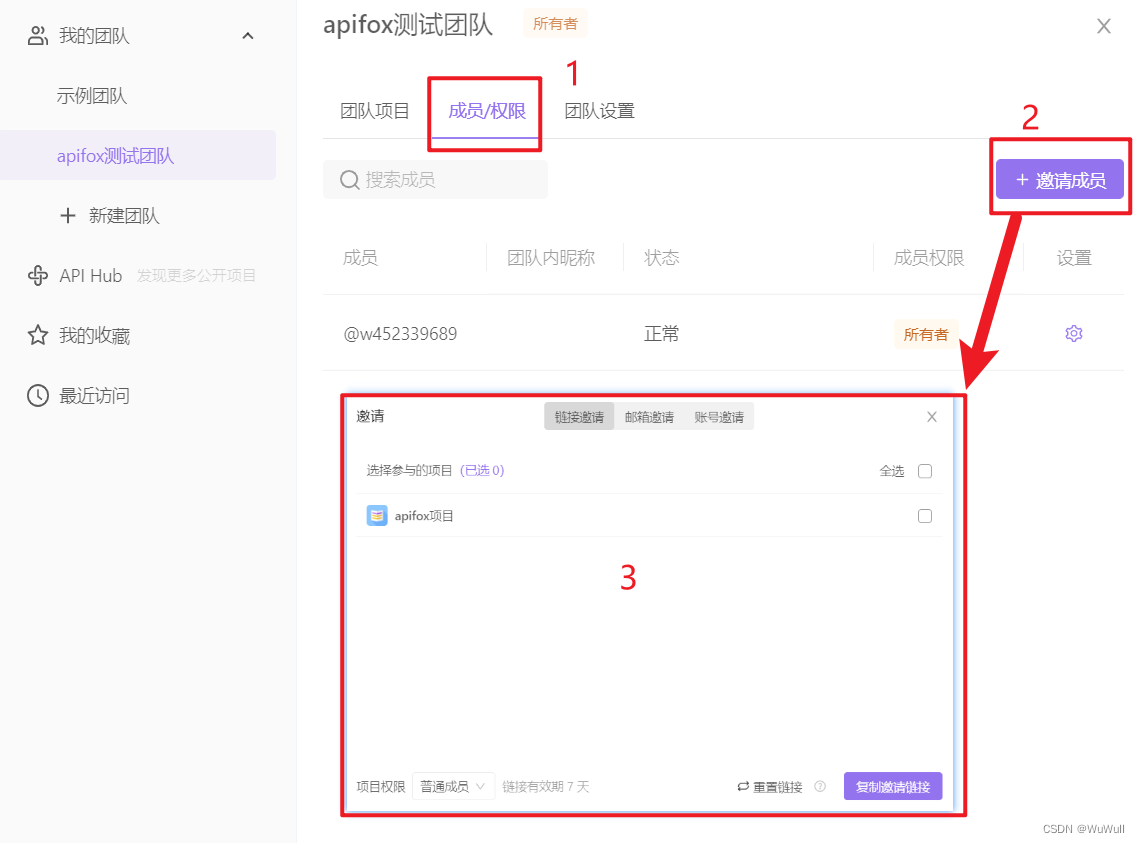The image size is (1140, 843).
Task: Click the 成员 column header
Action: click(361, 257)
